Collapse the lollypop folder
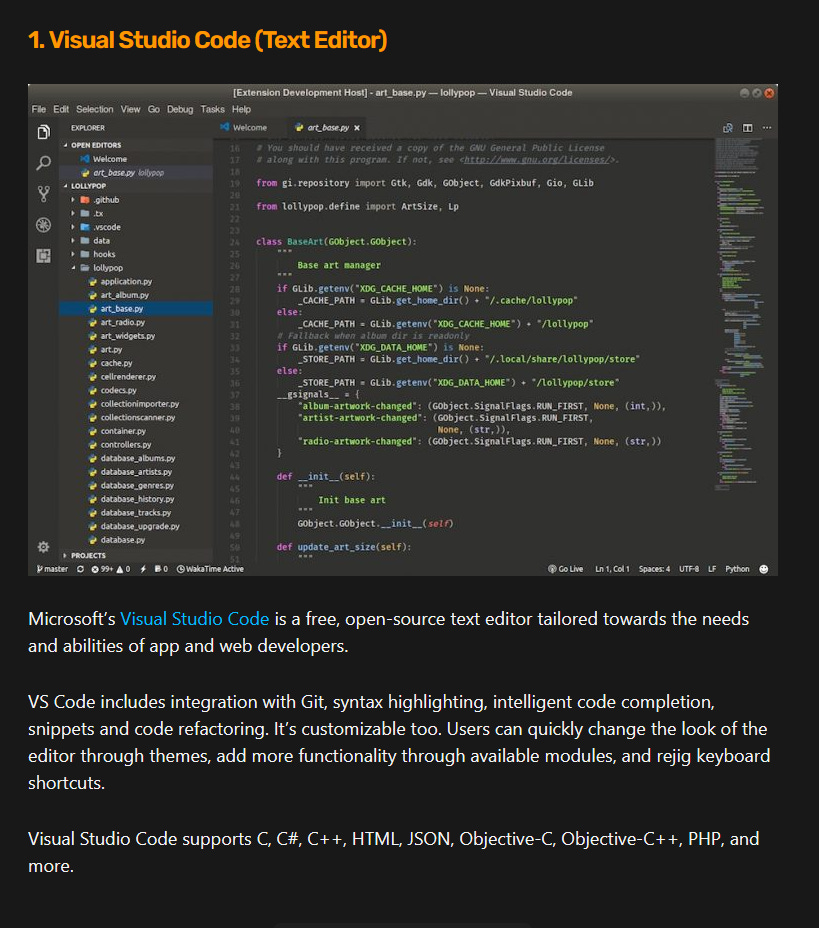 [x=107, y=268]
